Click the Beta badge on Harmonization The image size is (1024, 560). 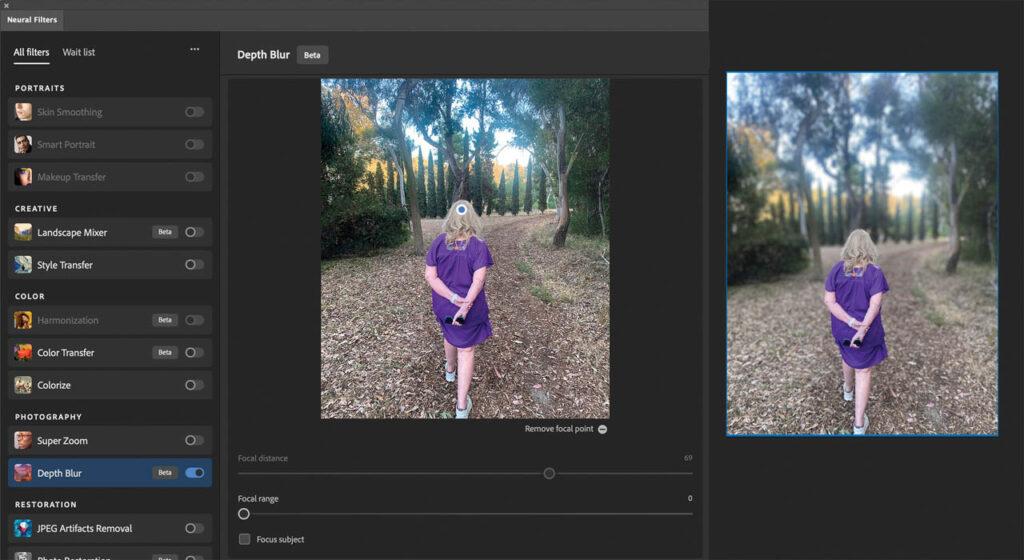tap(165, 320)
